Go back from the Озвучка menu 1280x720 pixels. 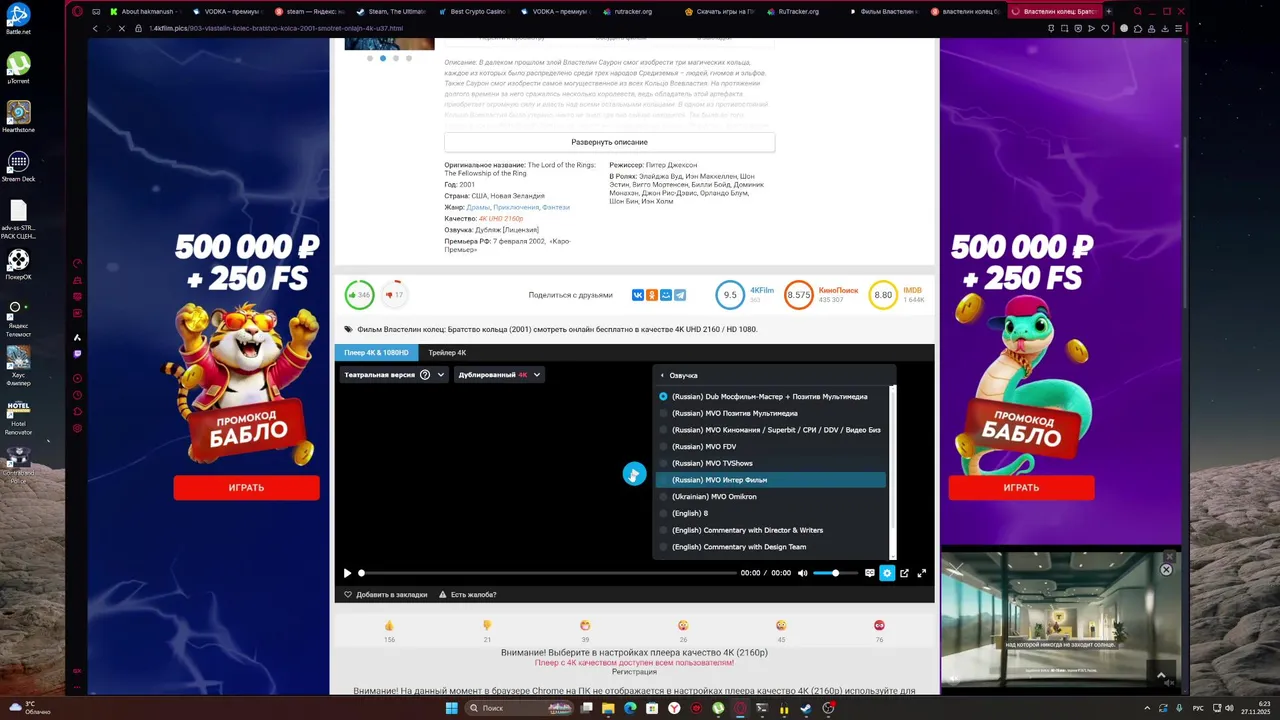(x=679, y=375)
